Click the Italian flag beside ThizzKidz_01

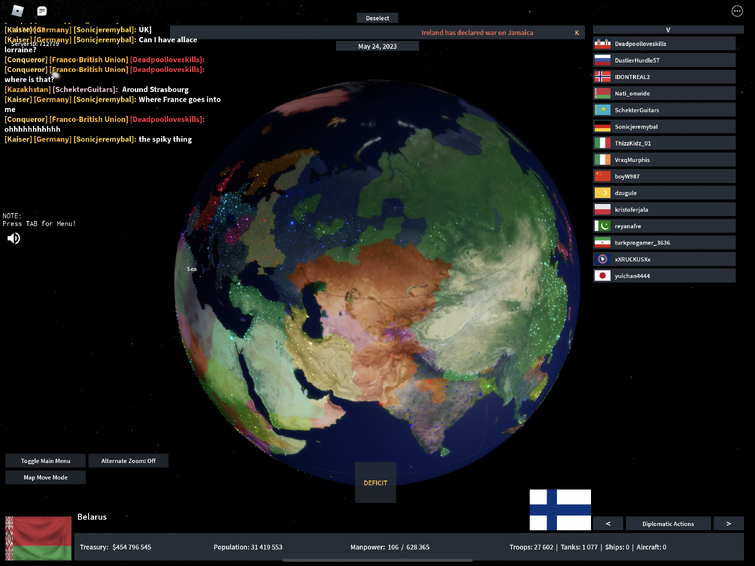point(602,143)
